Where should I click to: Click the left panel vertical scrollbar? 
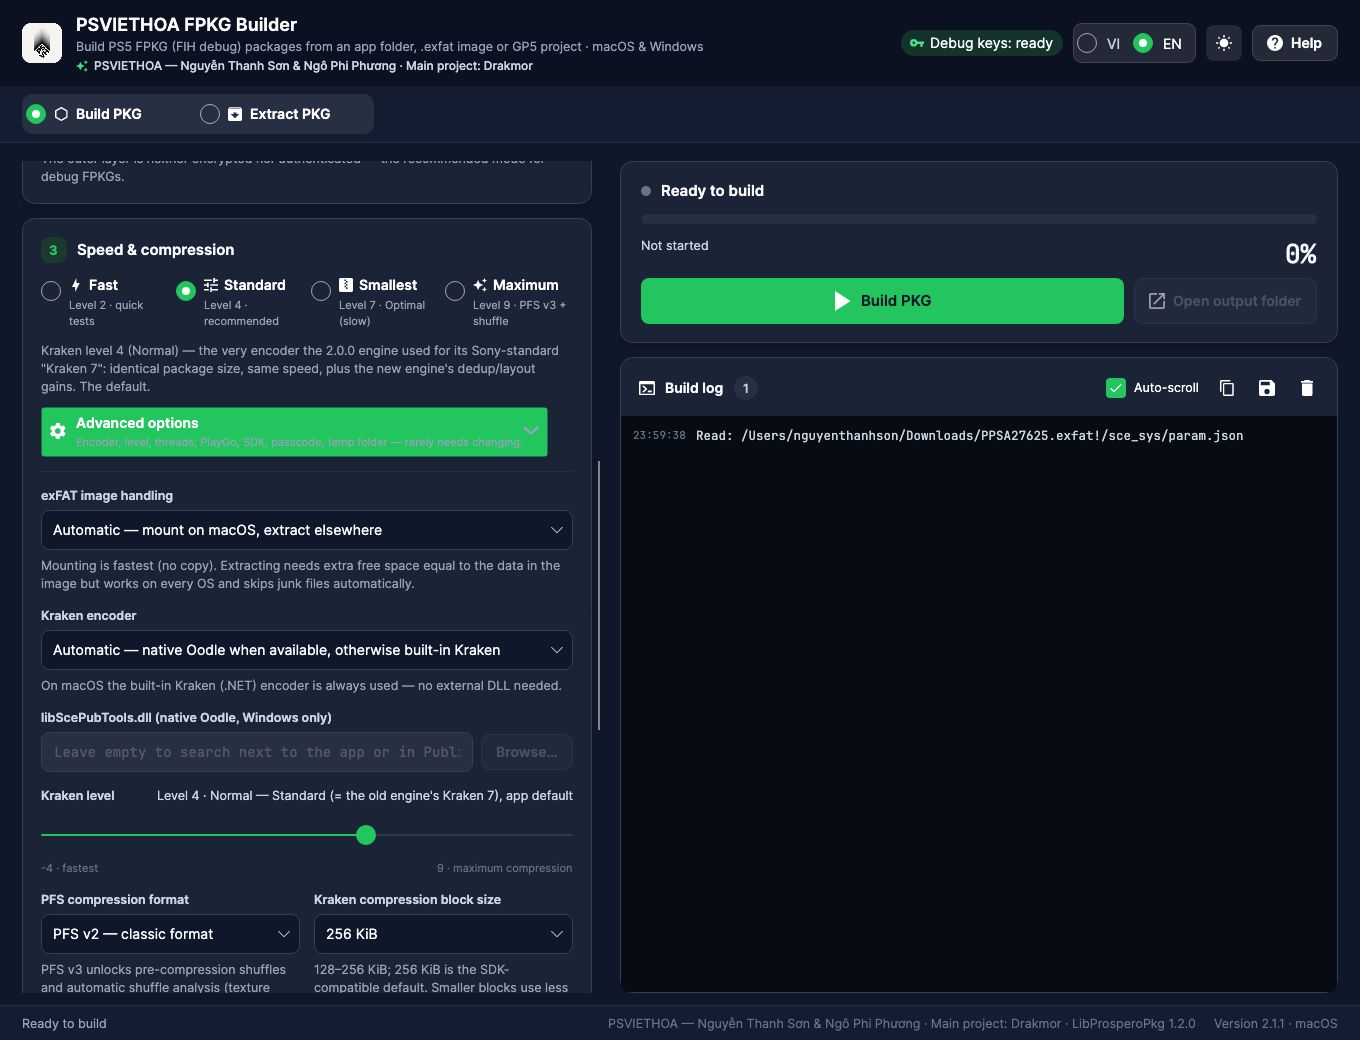pos(599,596)
